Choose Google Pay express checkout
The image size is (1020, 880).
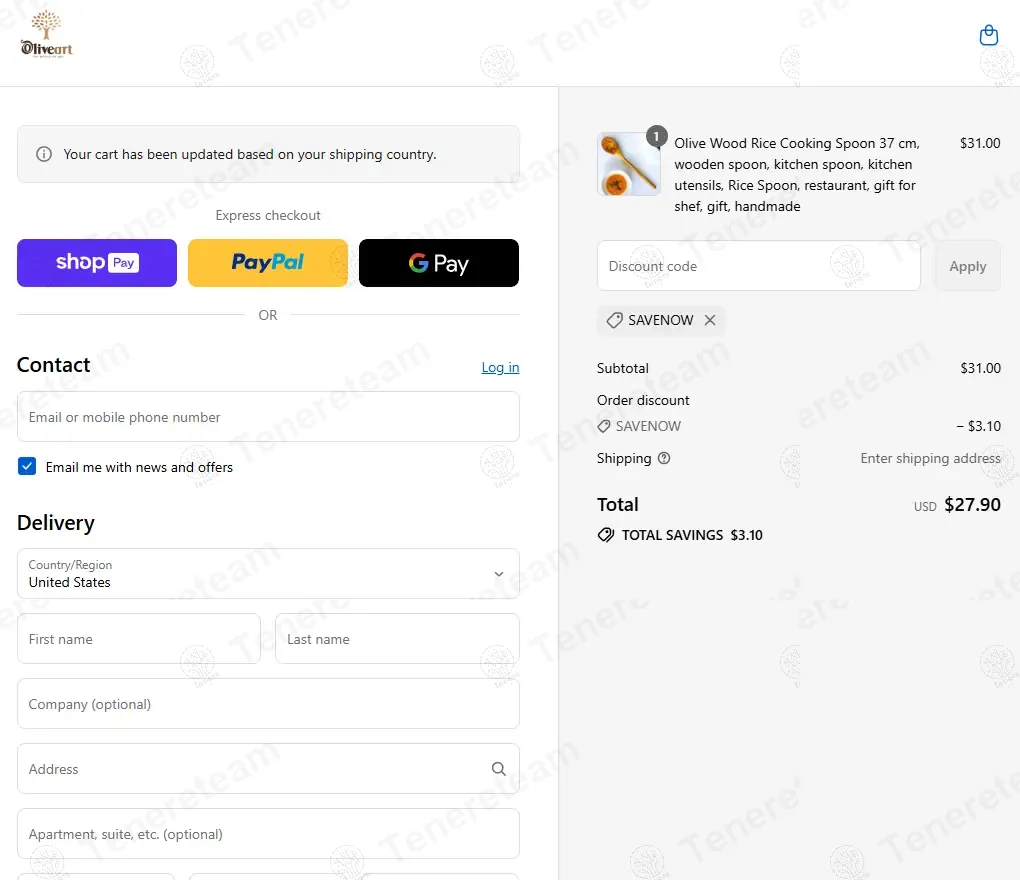pos(439,263)
